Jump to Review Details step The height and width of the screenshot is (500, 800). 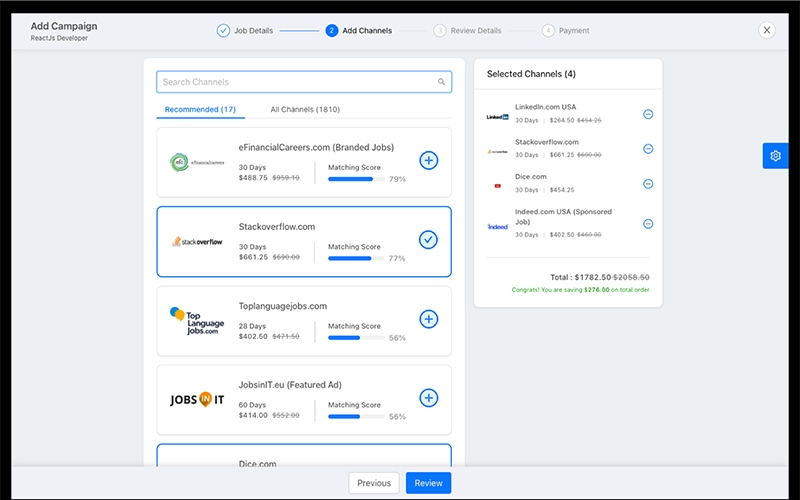(x=468, y=30)
